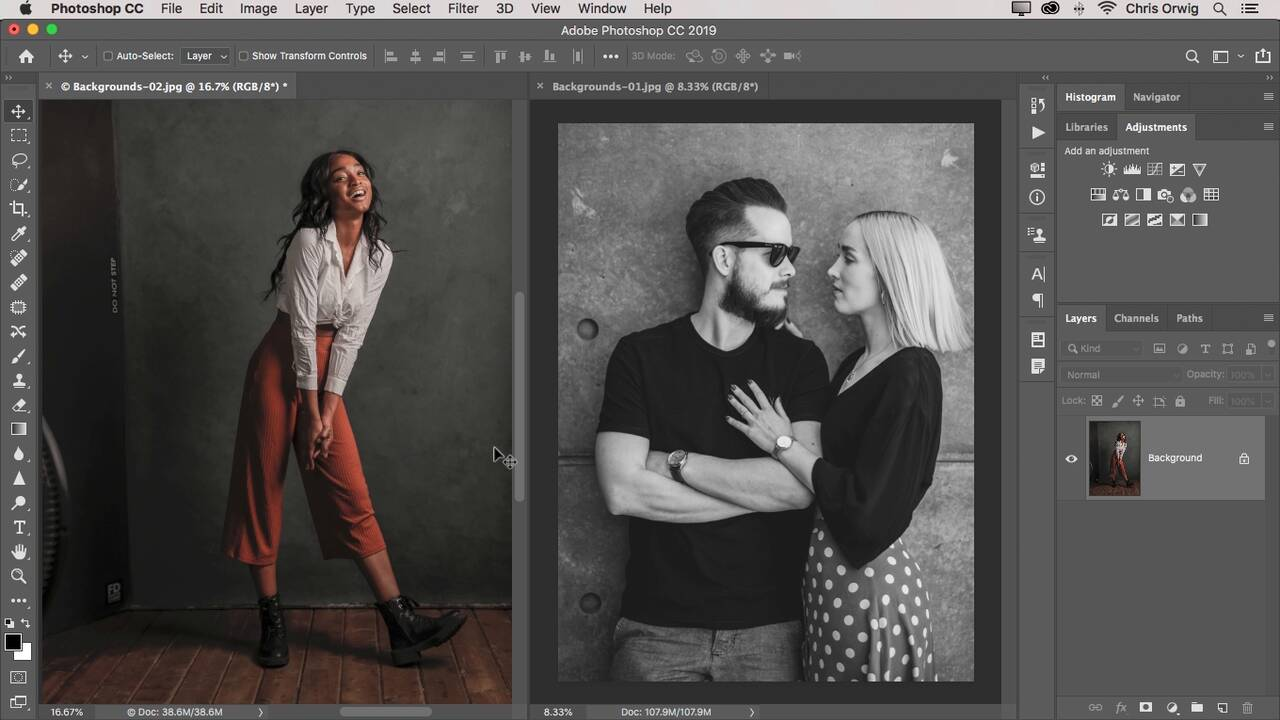
Task: Select the Rectangular Marquee tool
Action: click(x=18, y=136)
